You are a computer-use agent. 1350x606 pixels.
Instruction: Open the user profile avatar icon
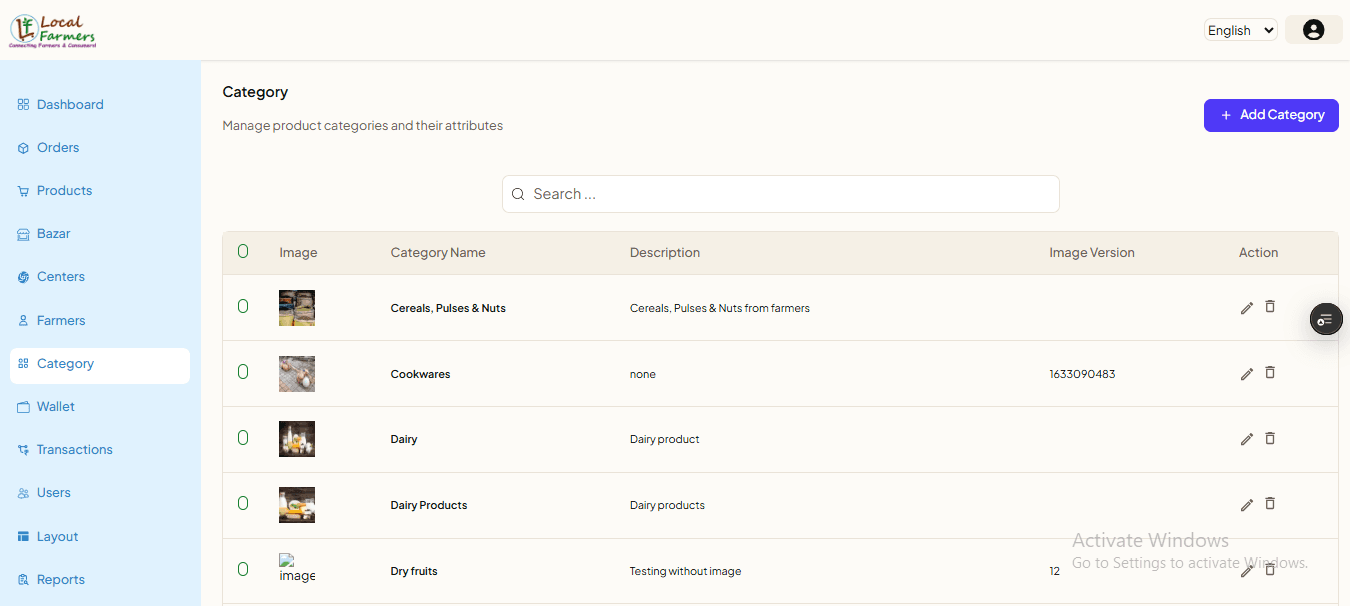pos(1314,30)
